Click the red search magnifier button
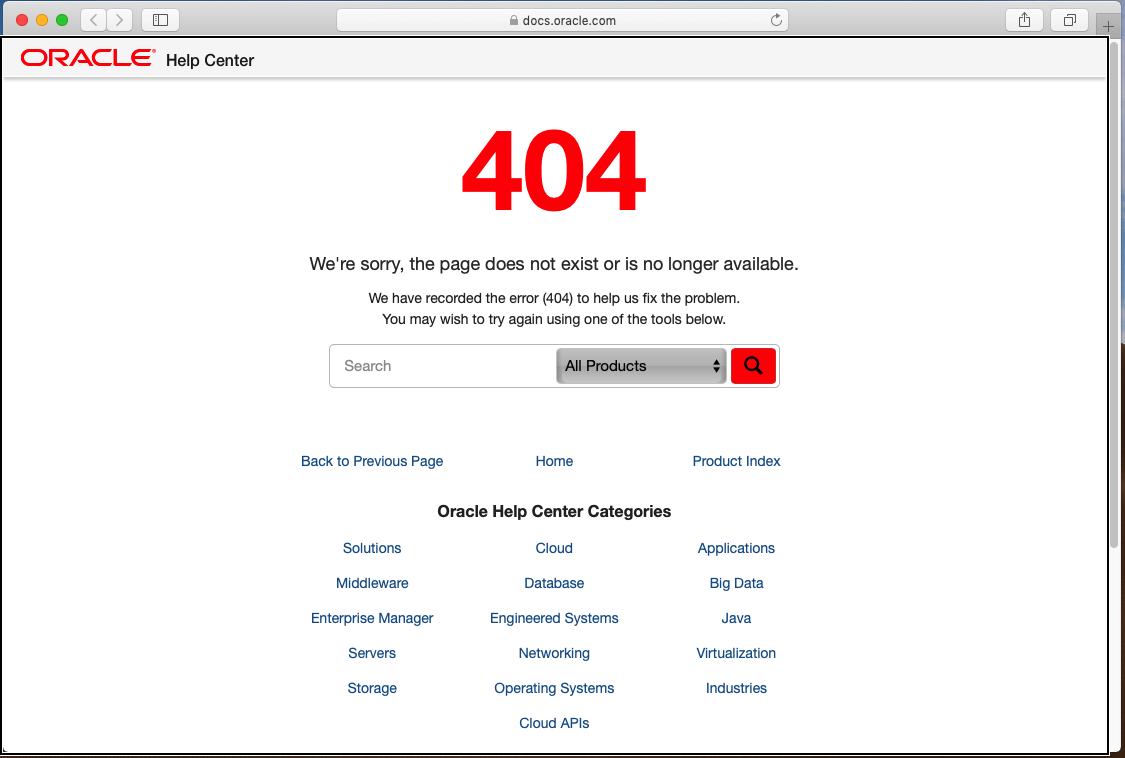 753,366
